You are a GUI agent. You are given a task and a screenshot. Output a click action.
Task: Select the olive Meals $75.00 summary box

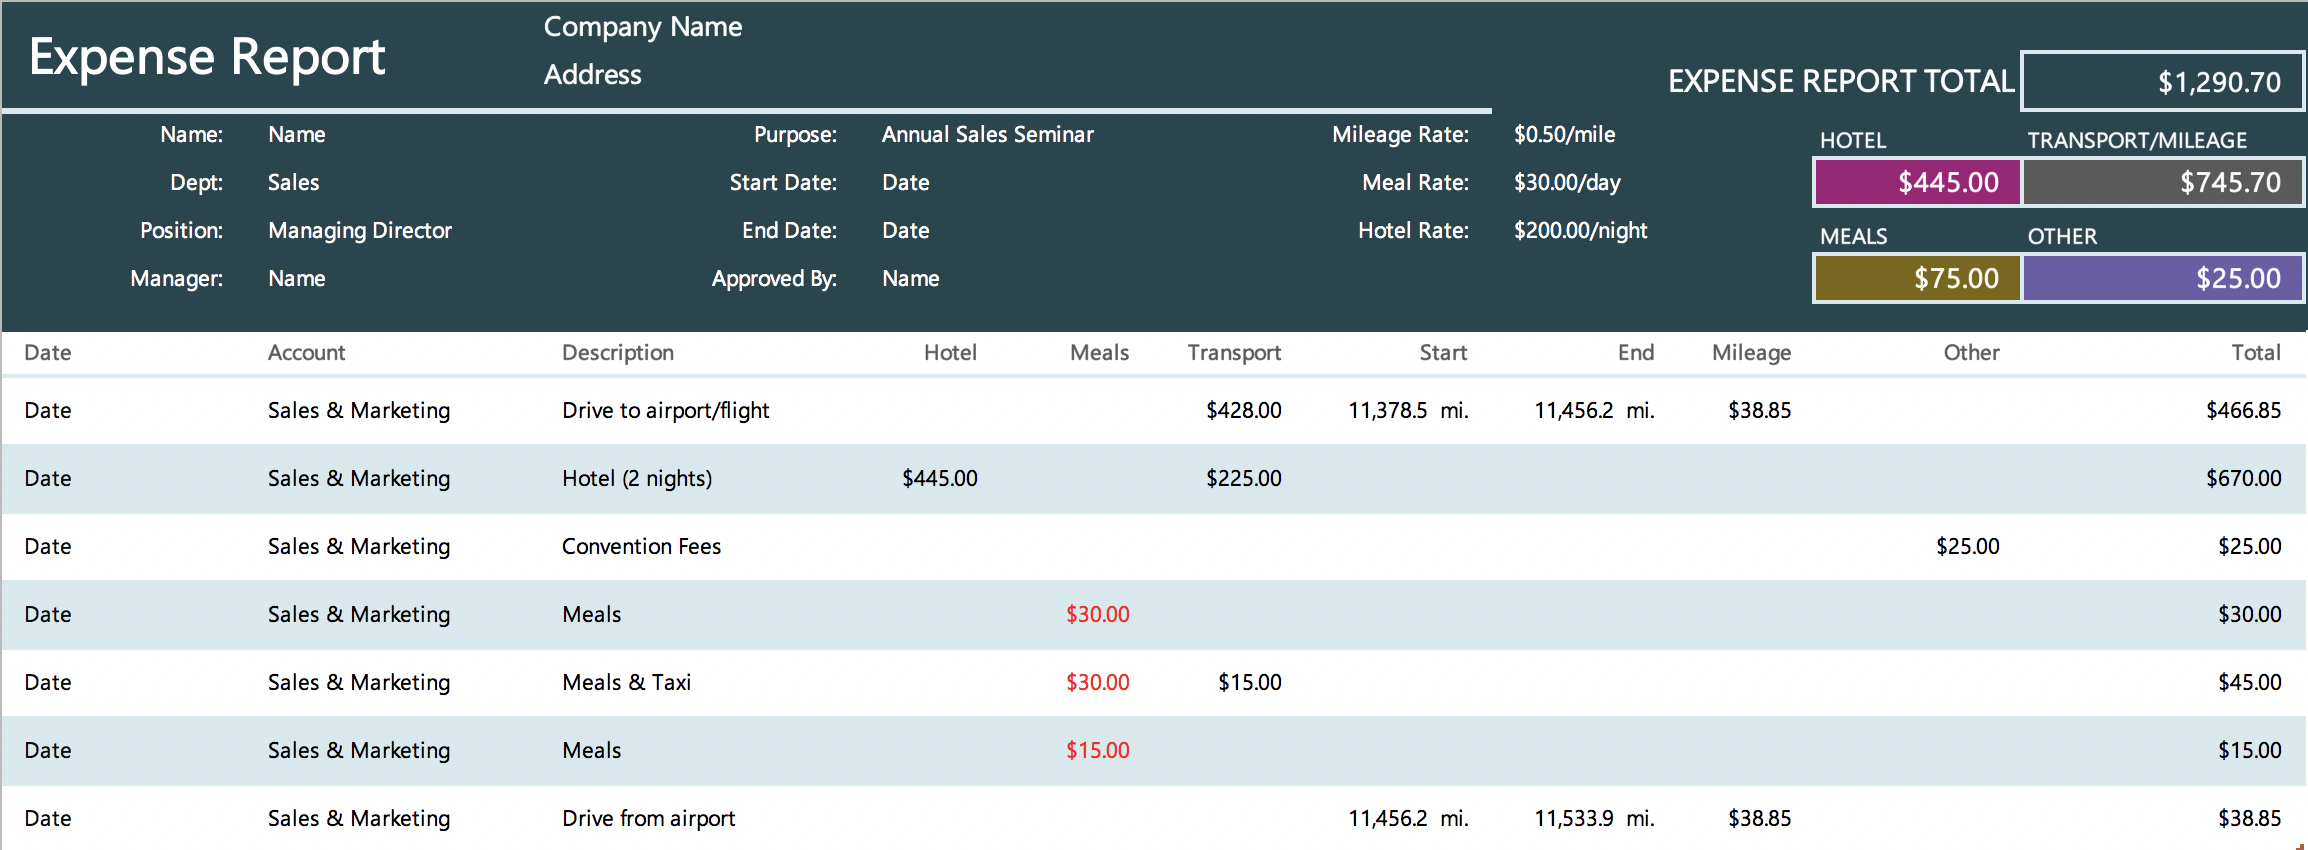pyautogui.click(x=1917, y=278)
